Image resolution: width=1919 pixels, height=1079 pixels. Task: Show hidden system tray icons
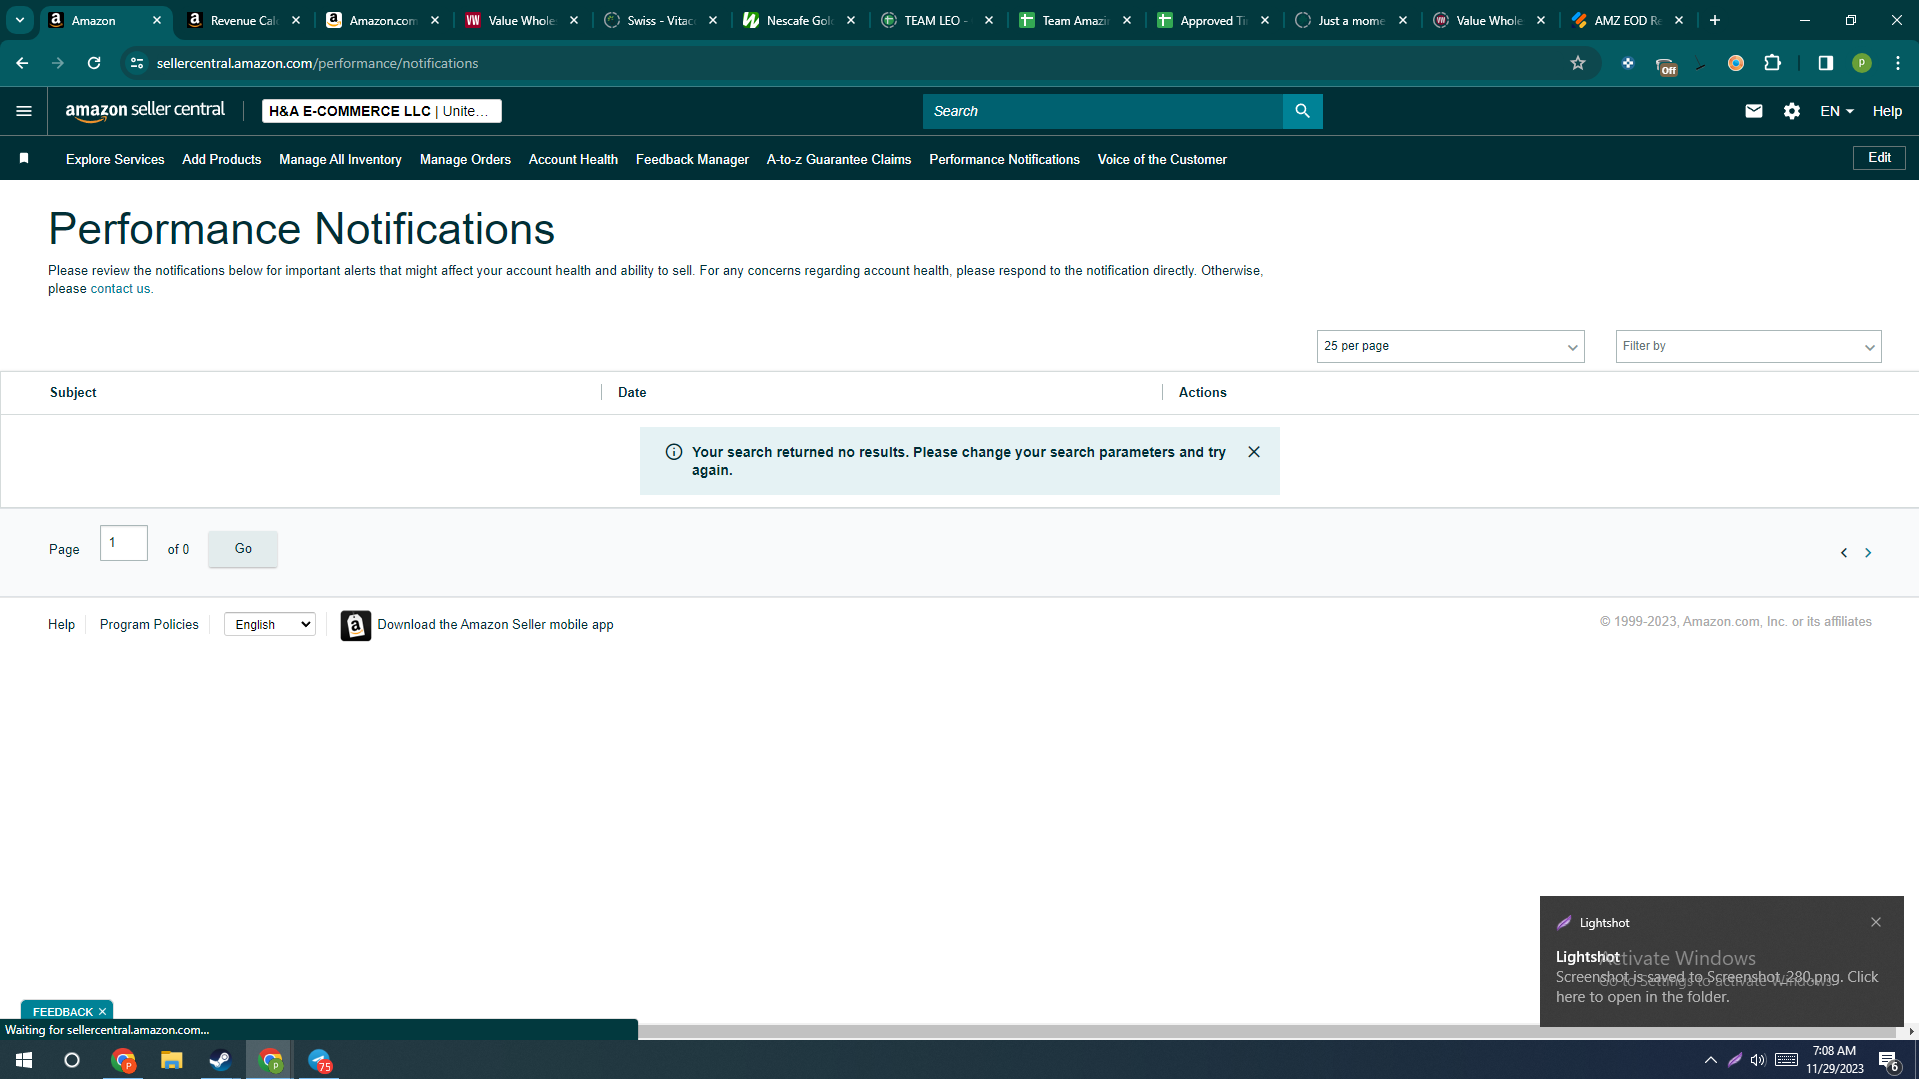tap(1710, 1060)
